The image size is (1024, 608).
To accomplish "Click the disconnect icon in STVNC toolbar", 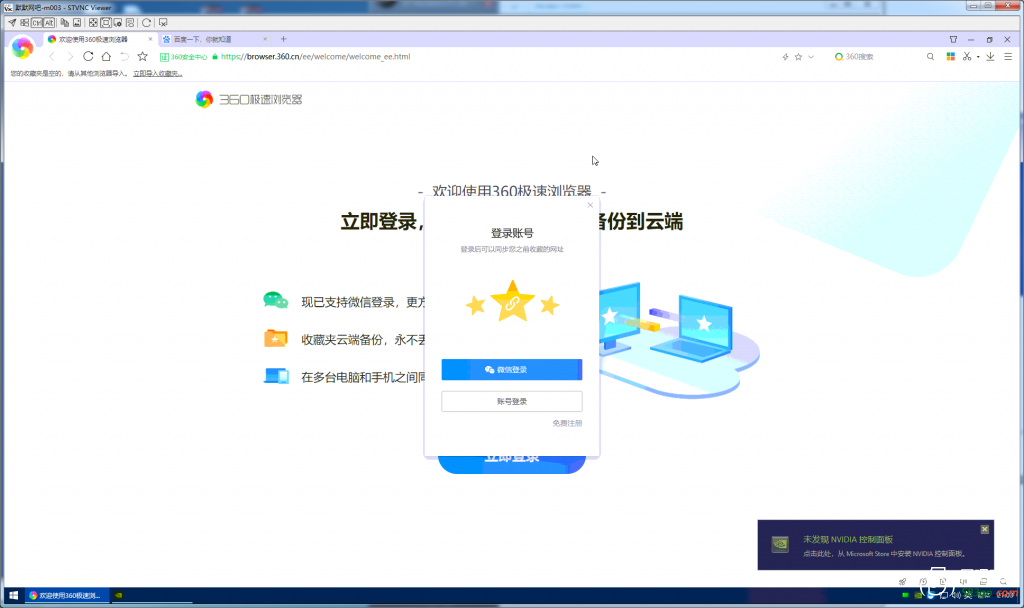I will 163,23.
